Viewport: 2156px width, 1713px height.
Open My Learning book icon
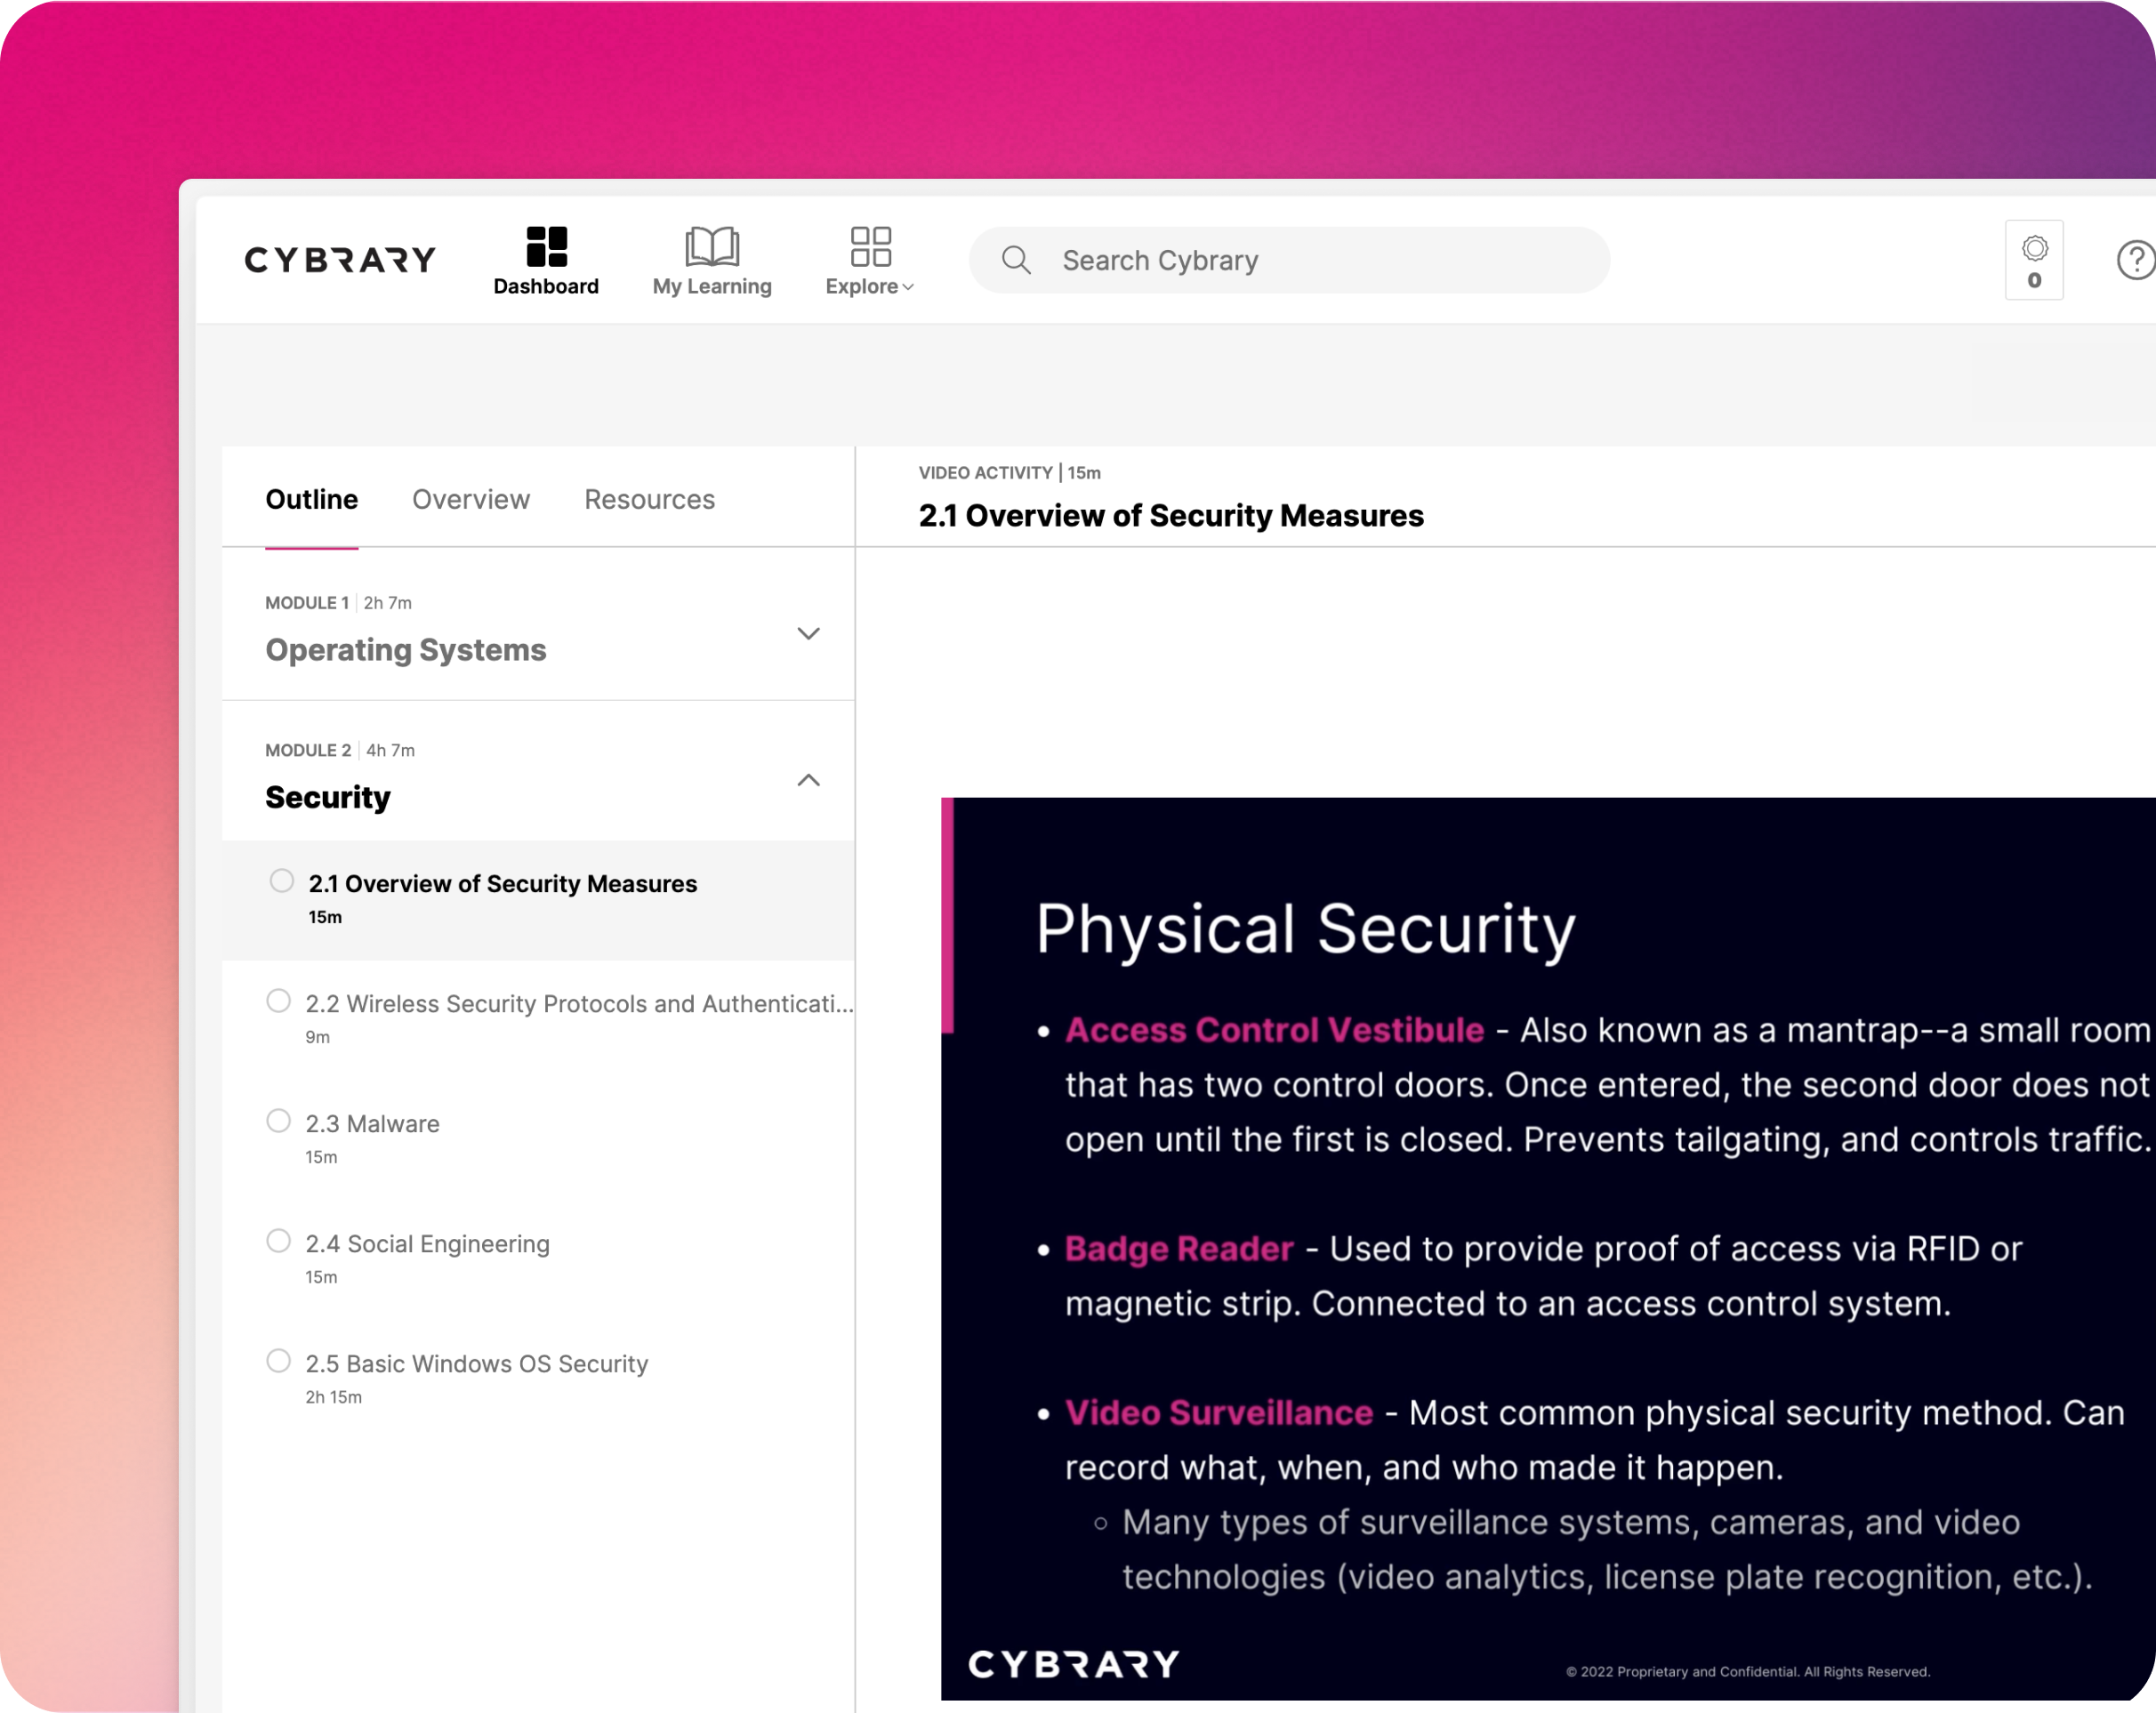(x=712, y=246)
